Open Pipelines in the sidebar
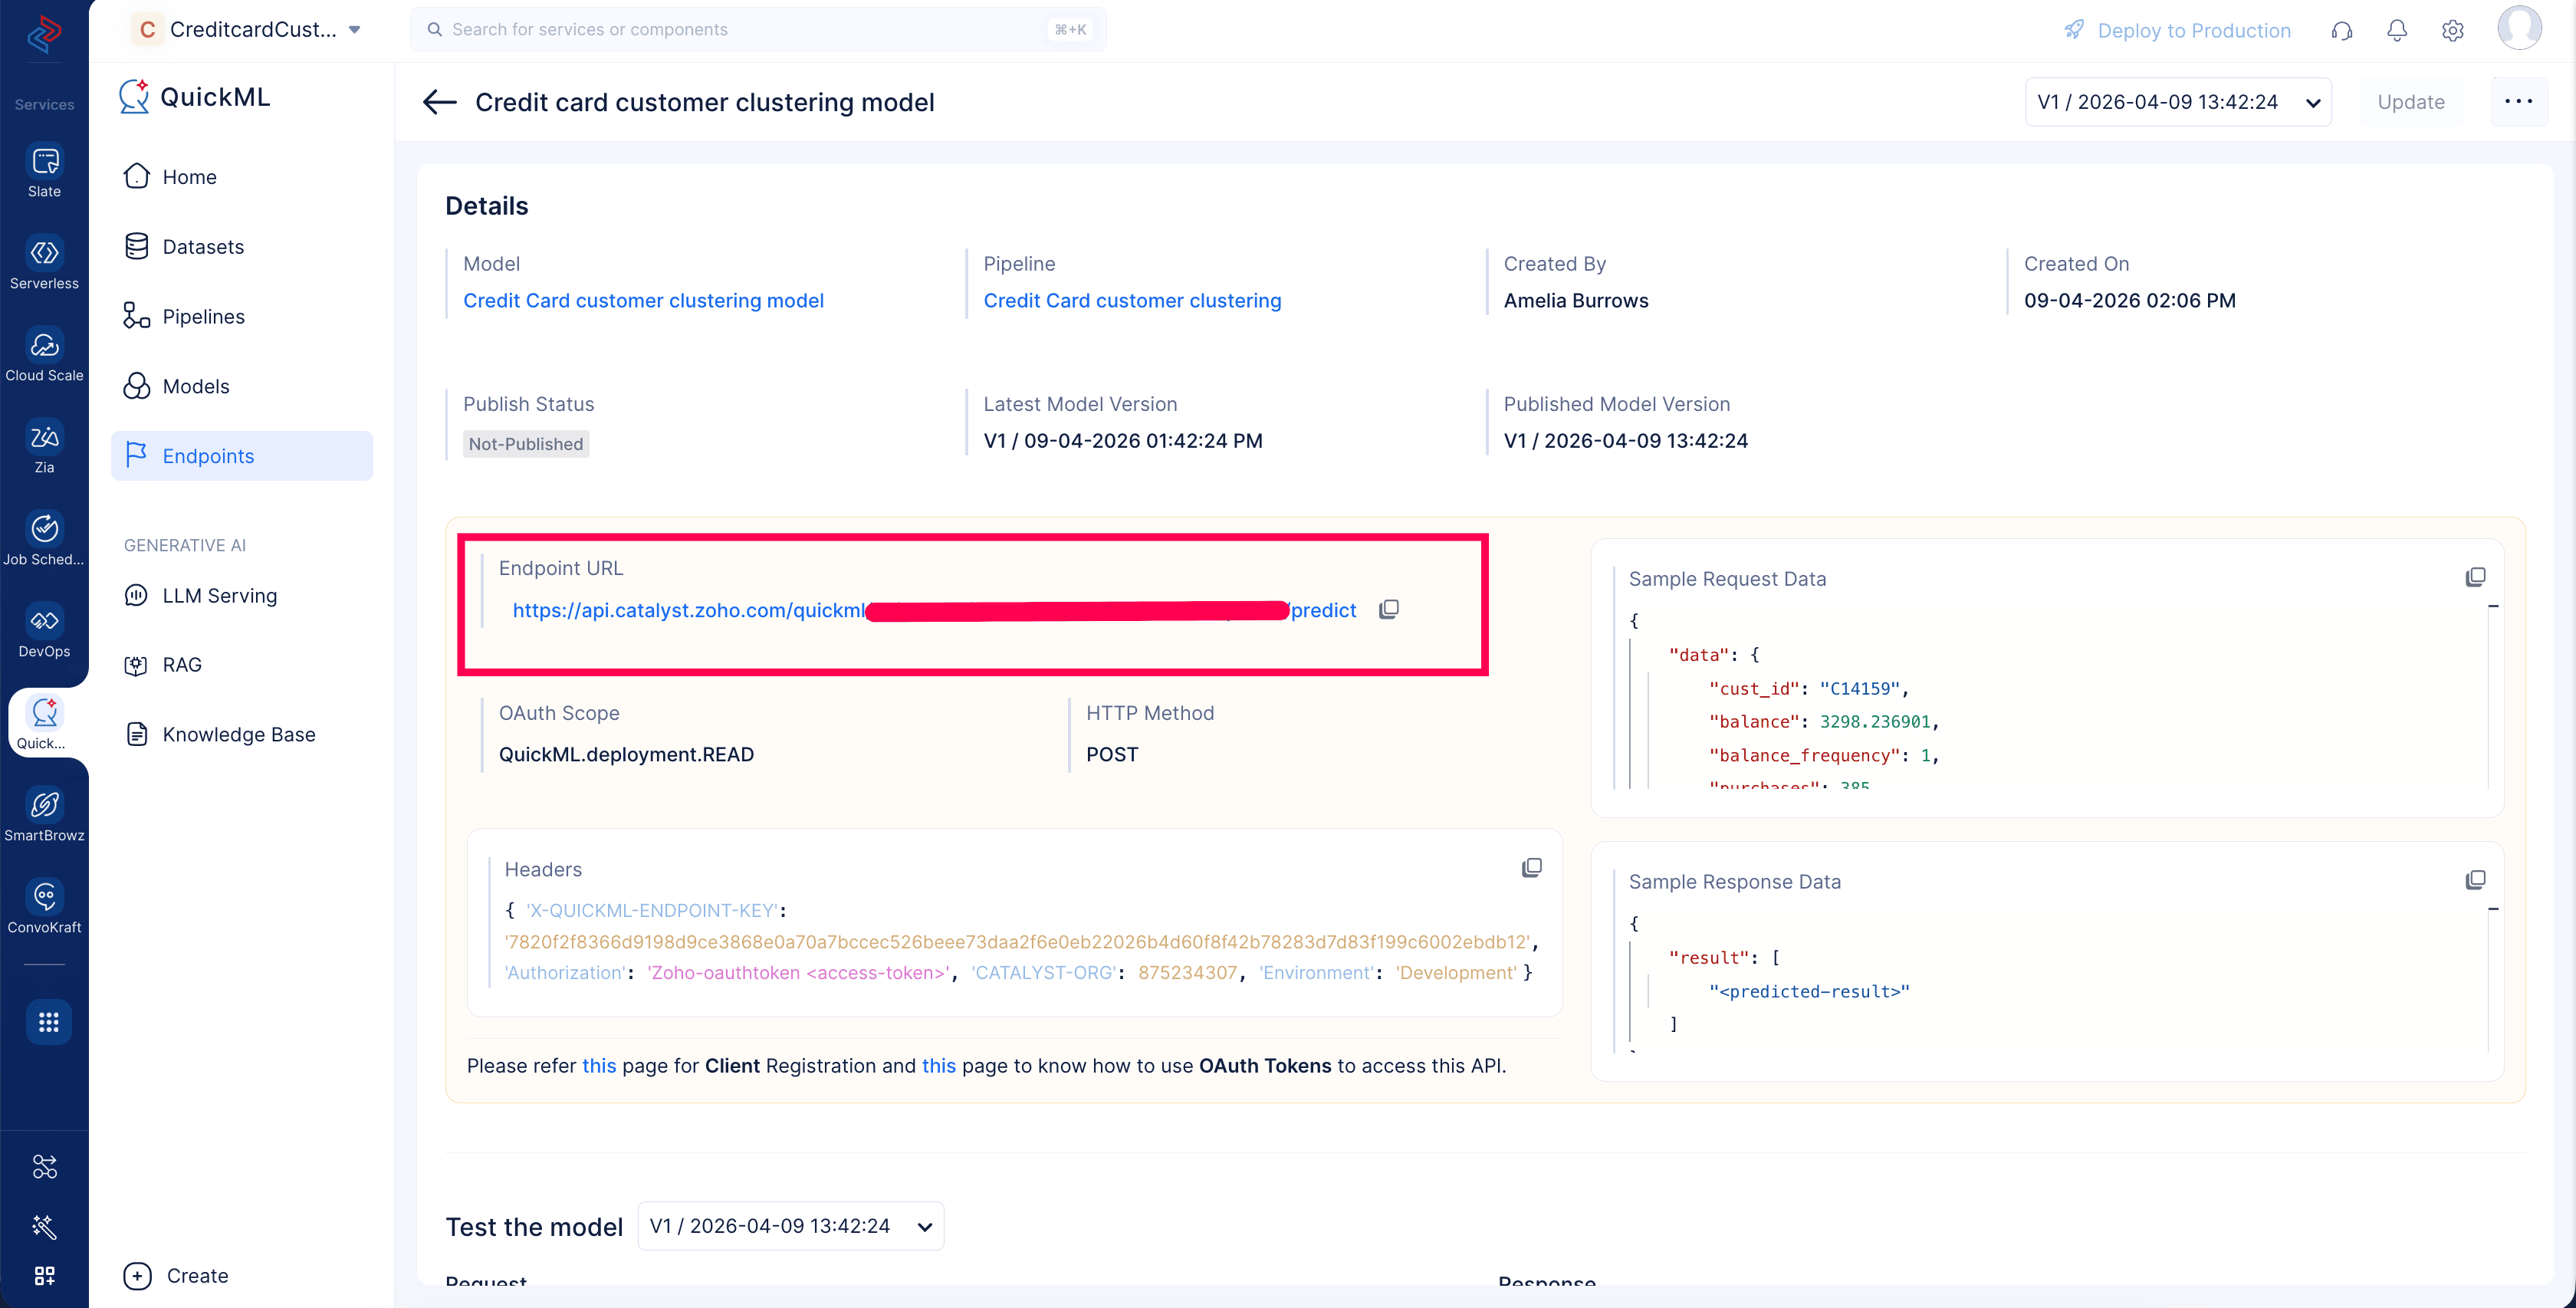The width and height of the screenshot is (2576, 1308). [x=242, y=316]
